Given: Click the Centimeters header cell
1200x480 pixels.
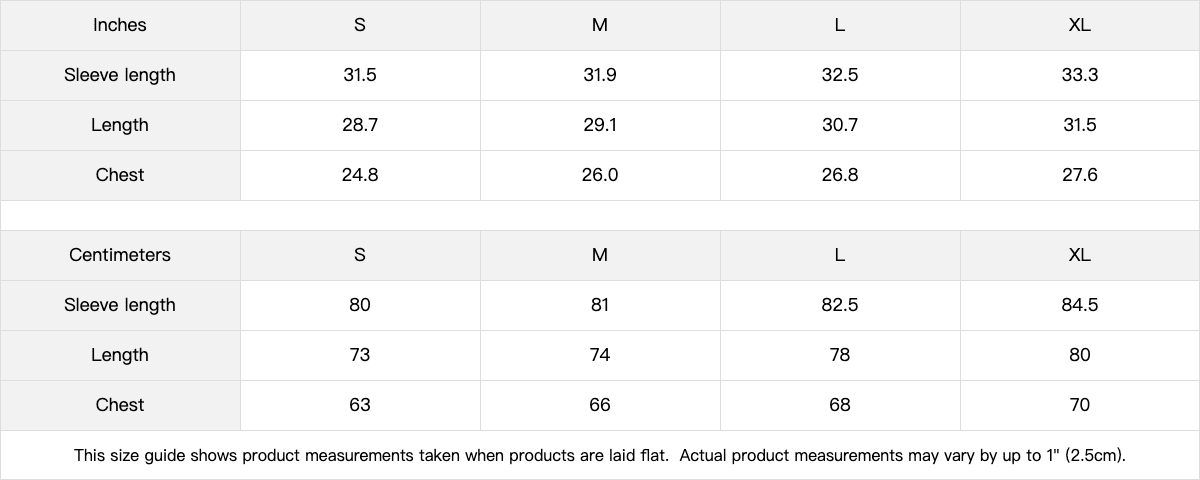Looking at the screenshot, I should 120,255.
